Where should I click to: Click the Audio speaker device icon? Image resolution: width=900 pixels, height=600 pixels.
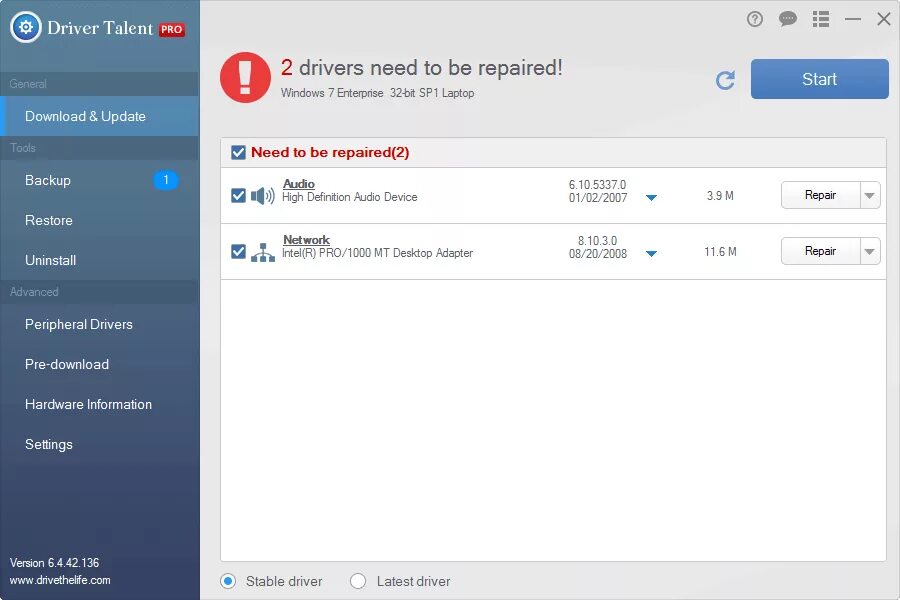pyautogui.click(x=263, y=196)
